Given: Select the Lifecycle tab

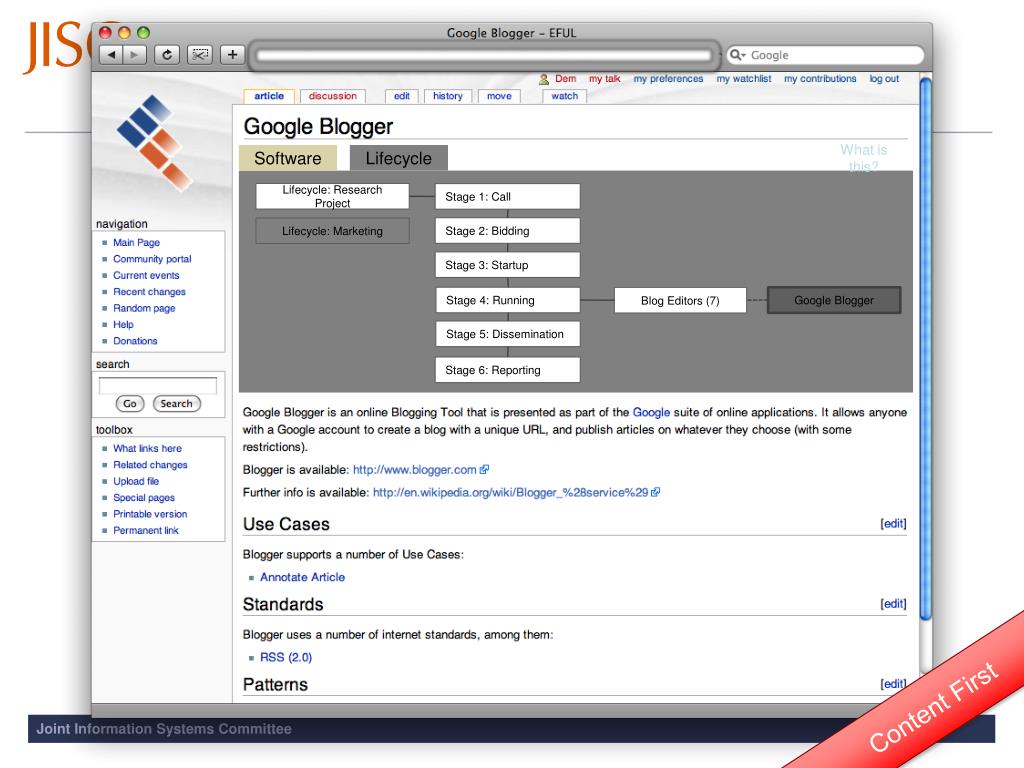Looking at the screenshot, I should tap(398, 158).
